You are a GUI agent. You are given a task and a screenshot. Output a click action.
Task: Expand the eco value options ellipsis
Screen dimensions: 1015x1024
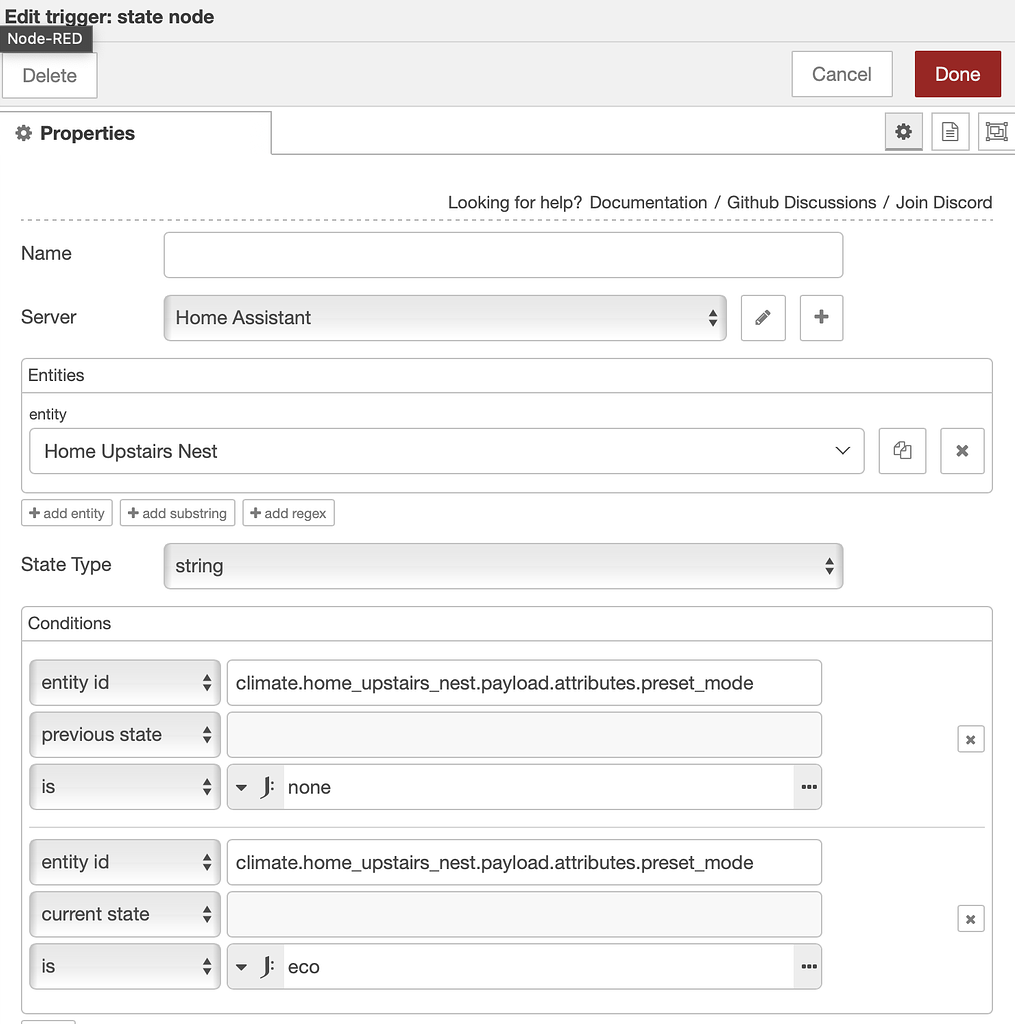click(x=809, y=967)
